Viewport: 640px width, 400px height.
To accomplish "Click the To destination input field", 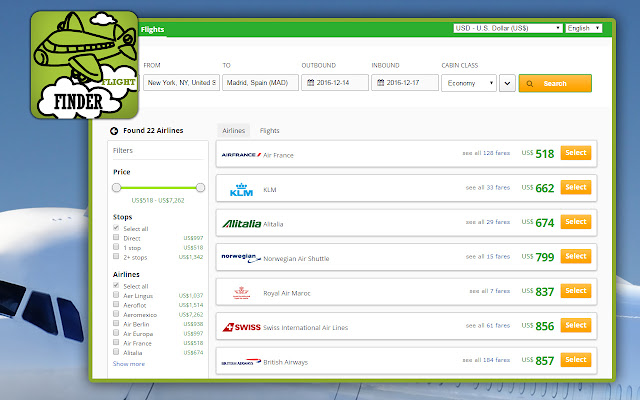I will coord(260,82).
